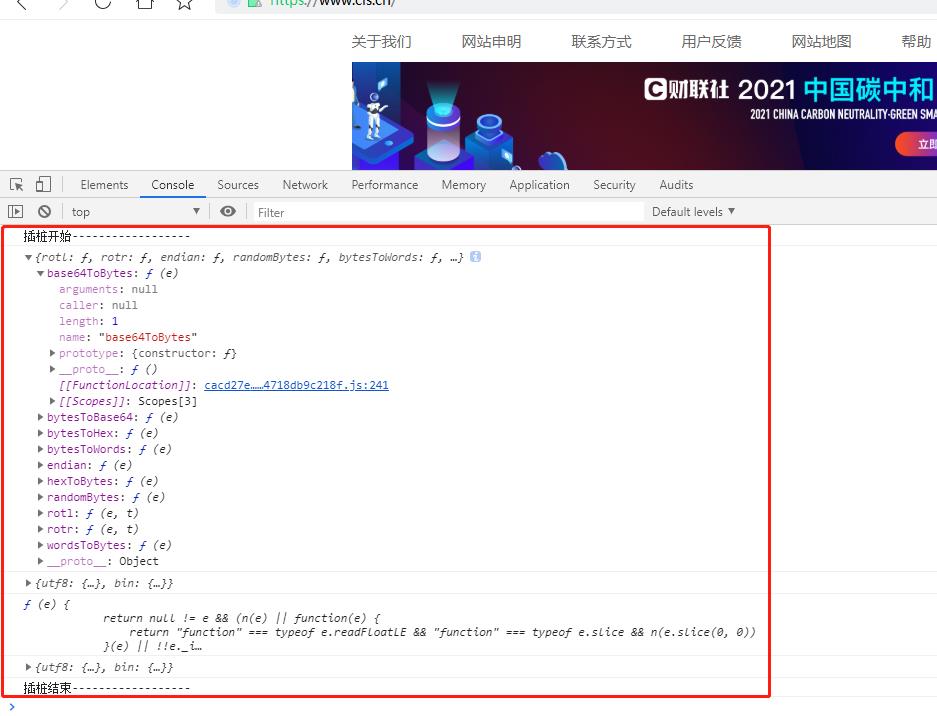937x716 pixels.
Task: Clear console with the ban icon
Action: (x=44, y=212)
